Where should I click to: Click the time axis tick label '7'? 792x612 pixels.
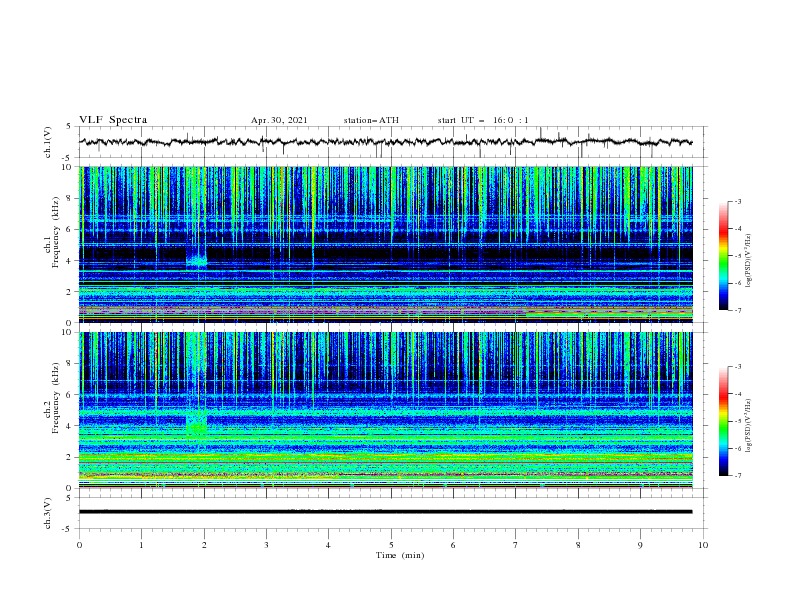click(x=516, y=545)
